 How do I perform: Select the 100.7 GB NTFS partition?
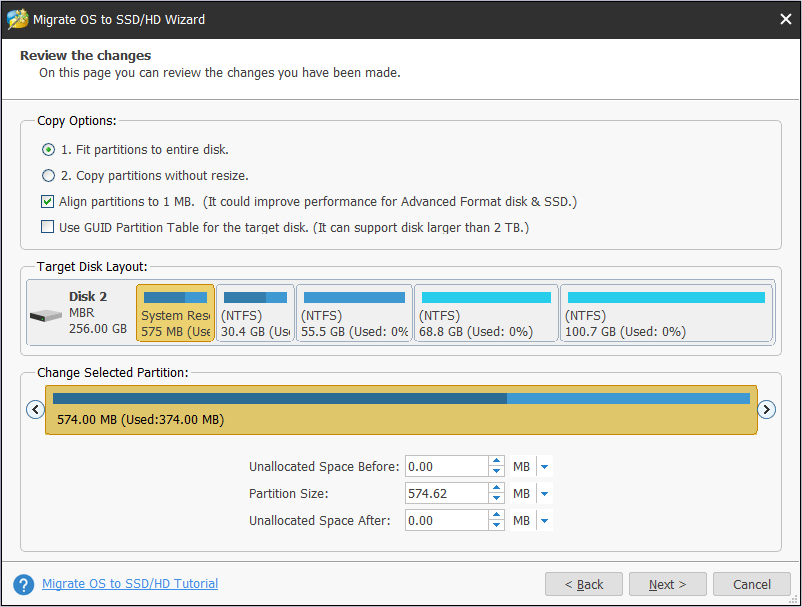[666, 313]
